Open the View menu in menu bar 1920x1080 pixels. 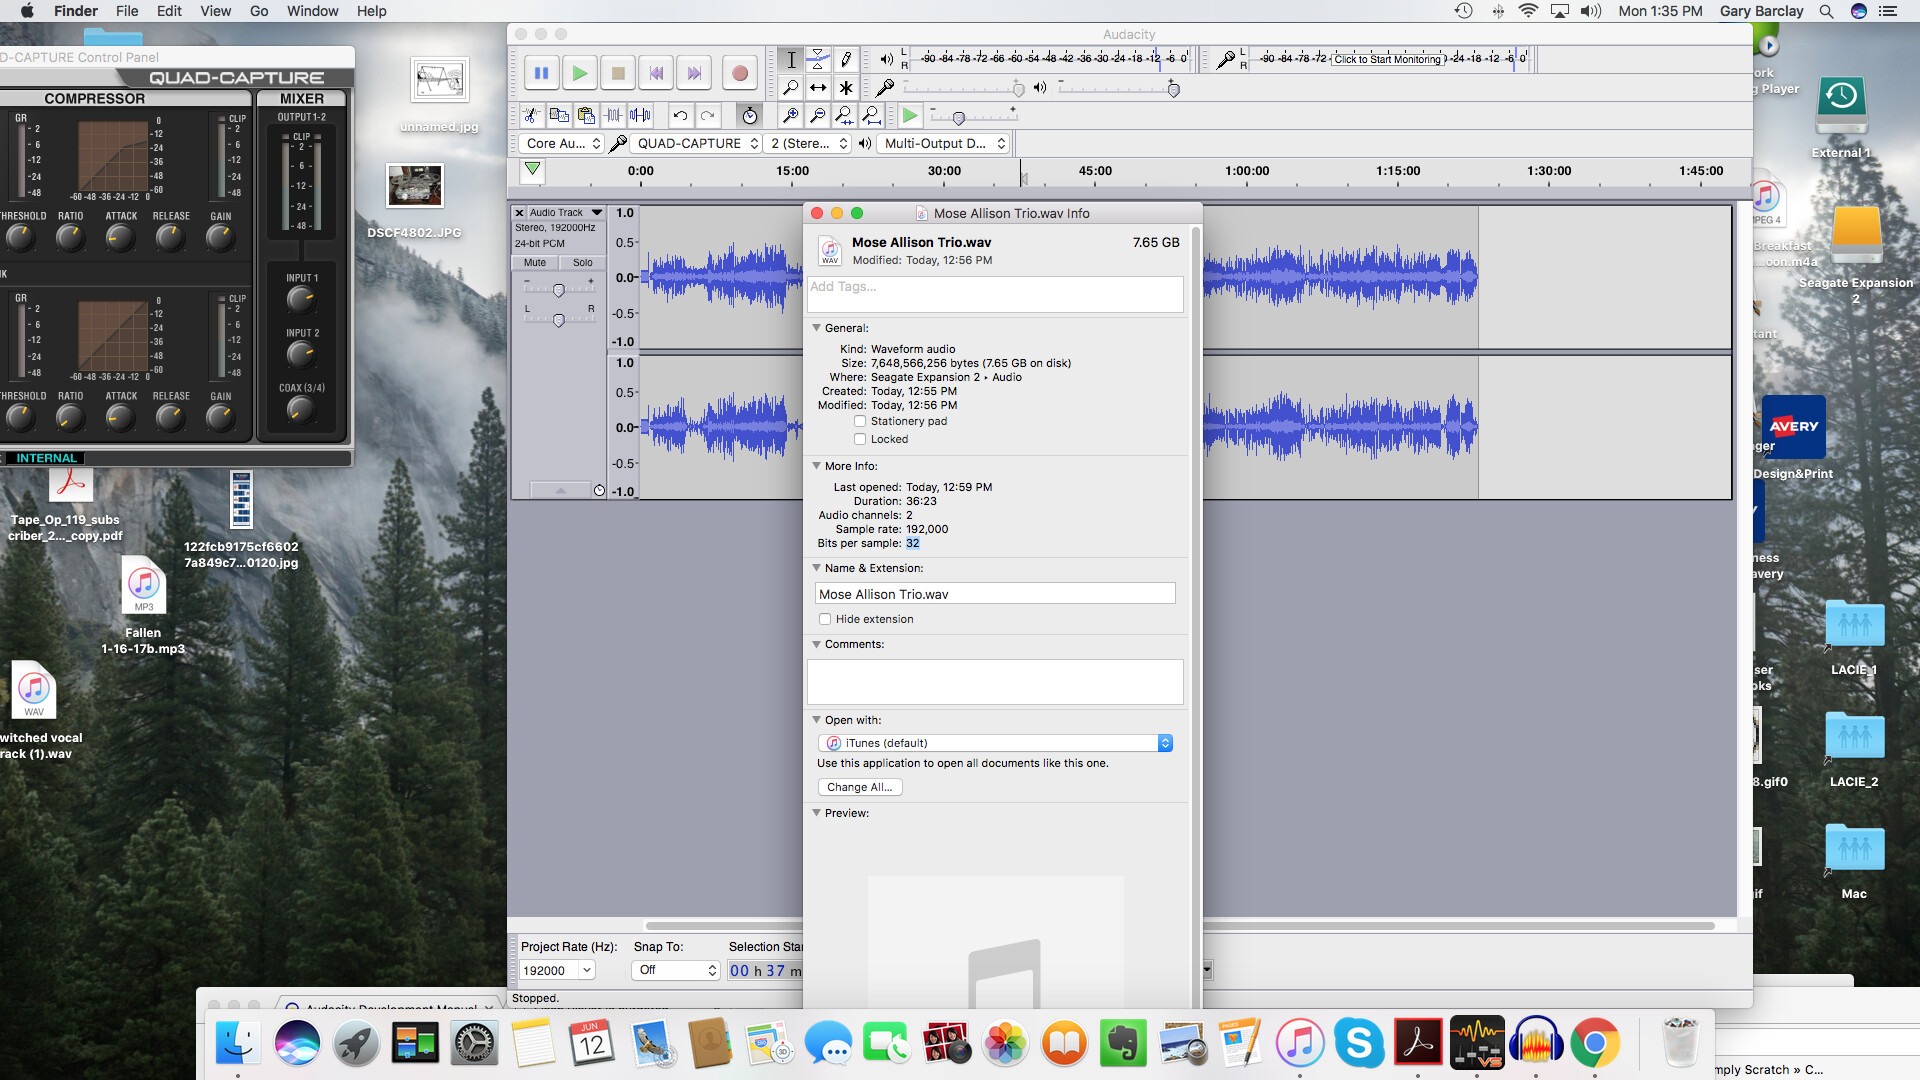coord(215,11)
